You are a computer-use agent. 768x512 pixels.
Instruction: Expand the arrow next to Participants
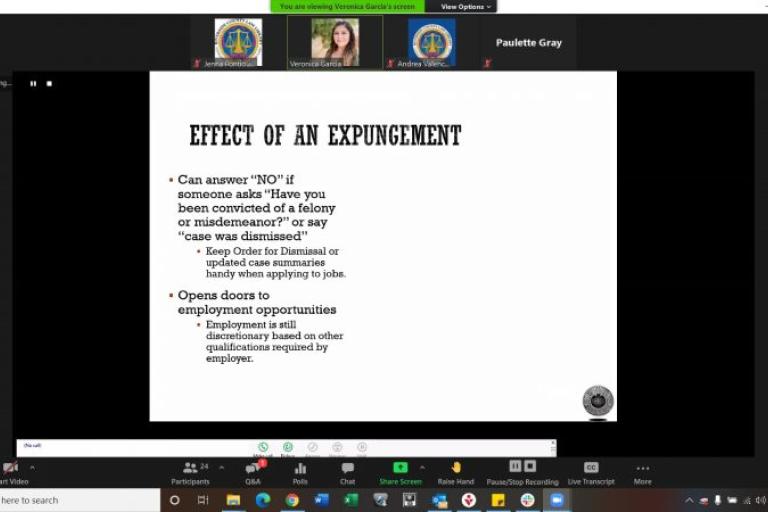(x=221, y=467)
